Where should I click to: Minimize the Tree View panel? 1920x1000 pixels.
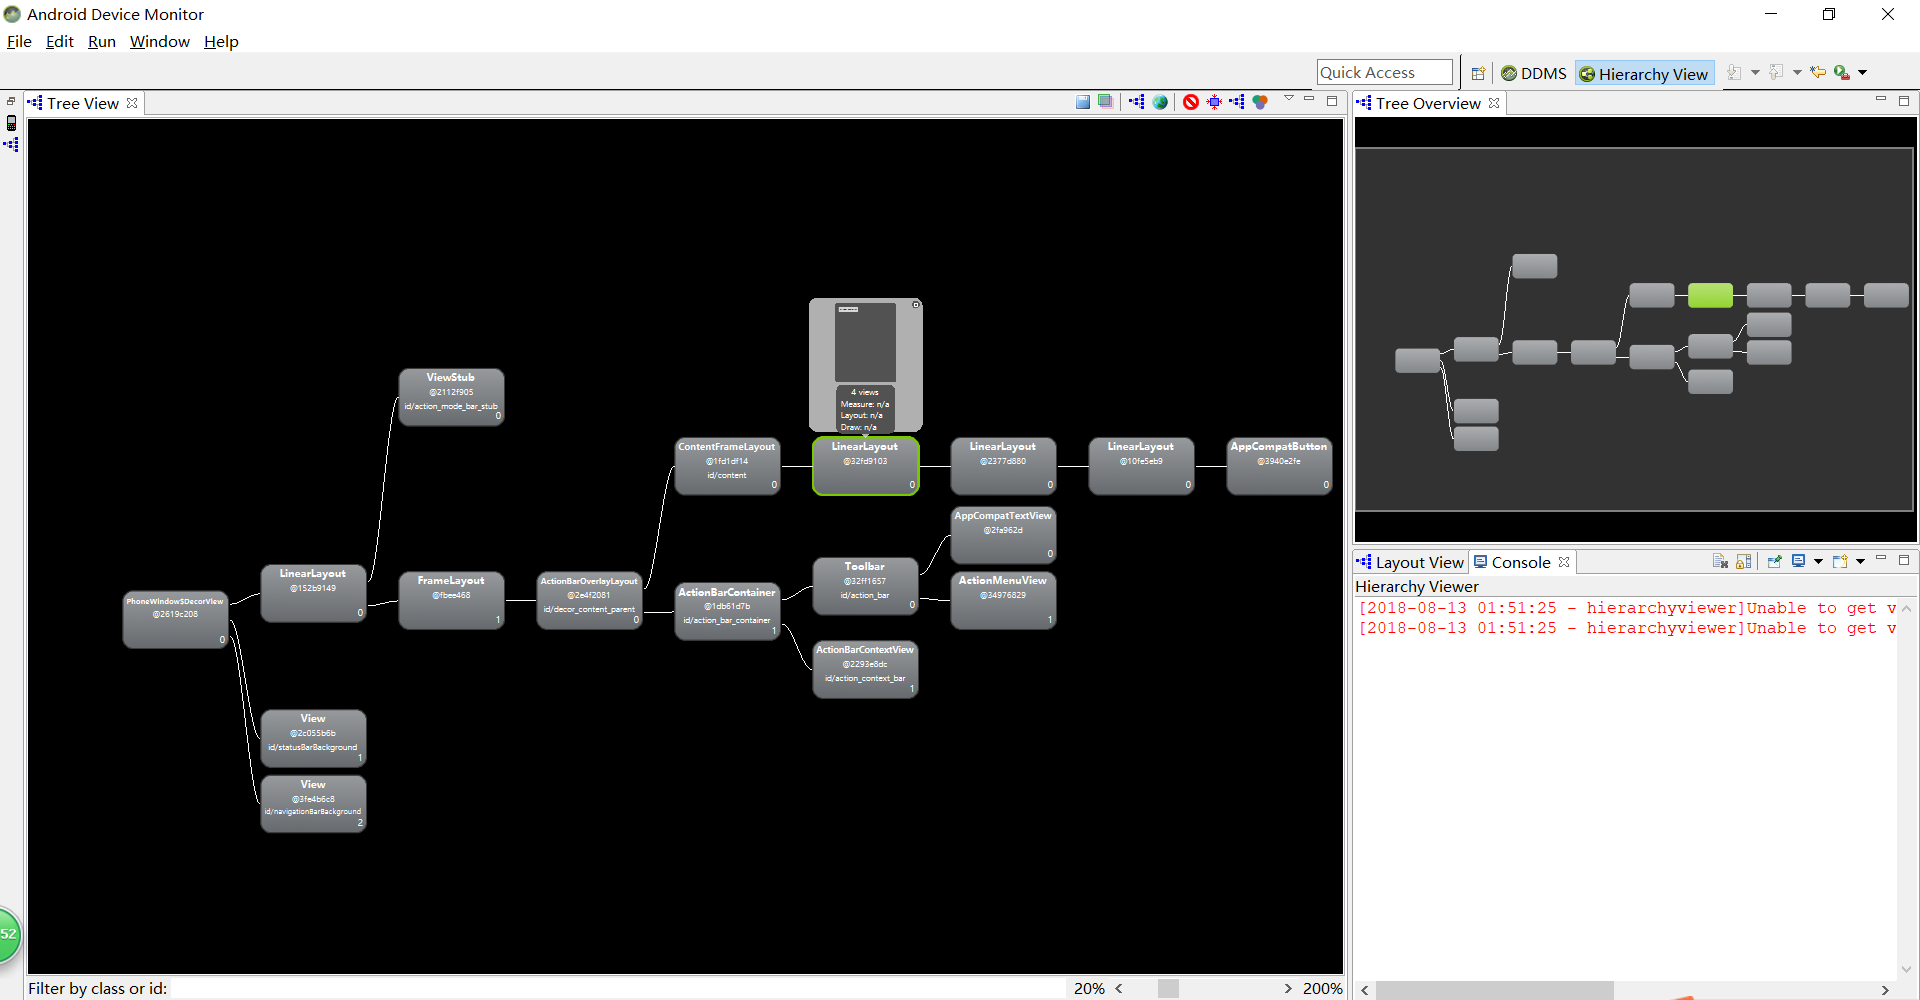pyautogui.click(x=1309, y=99)
